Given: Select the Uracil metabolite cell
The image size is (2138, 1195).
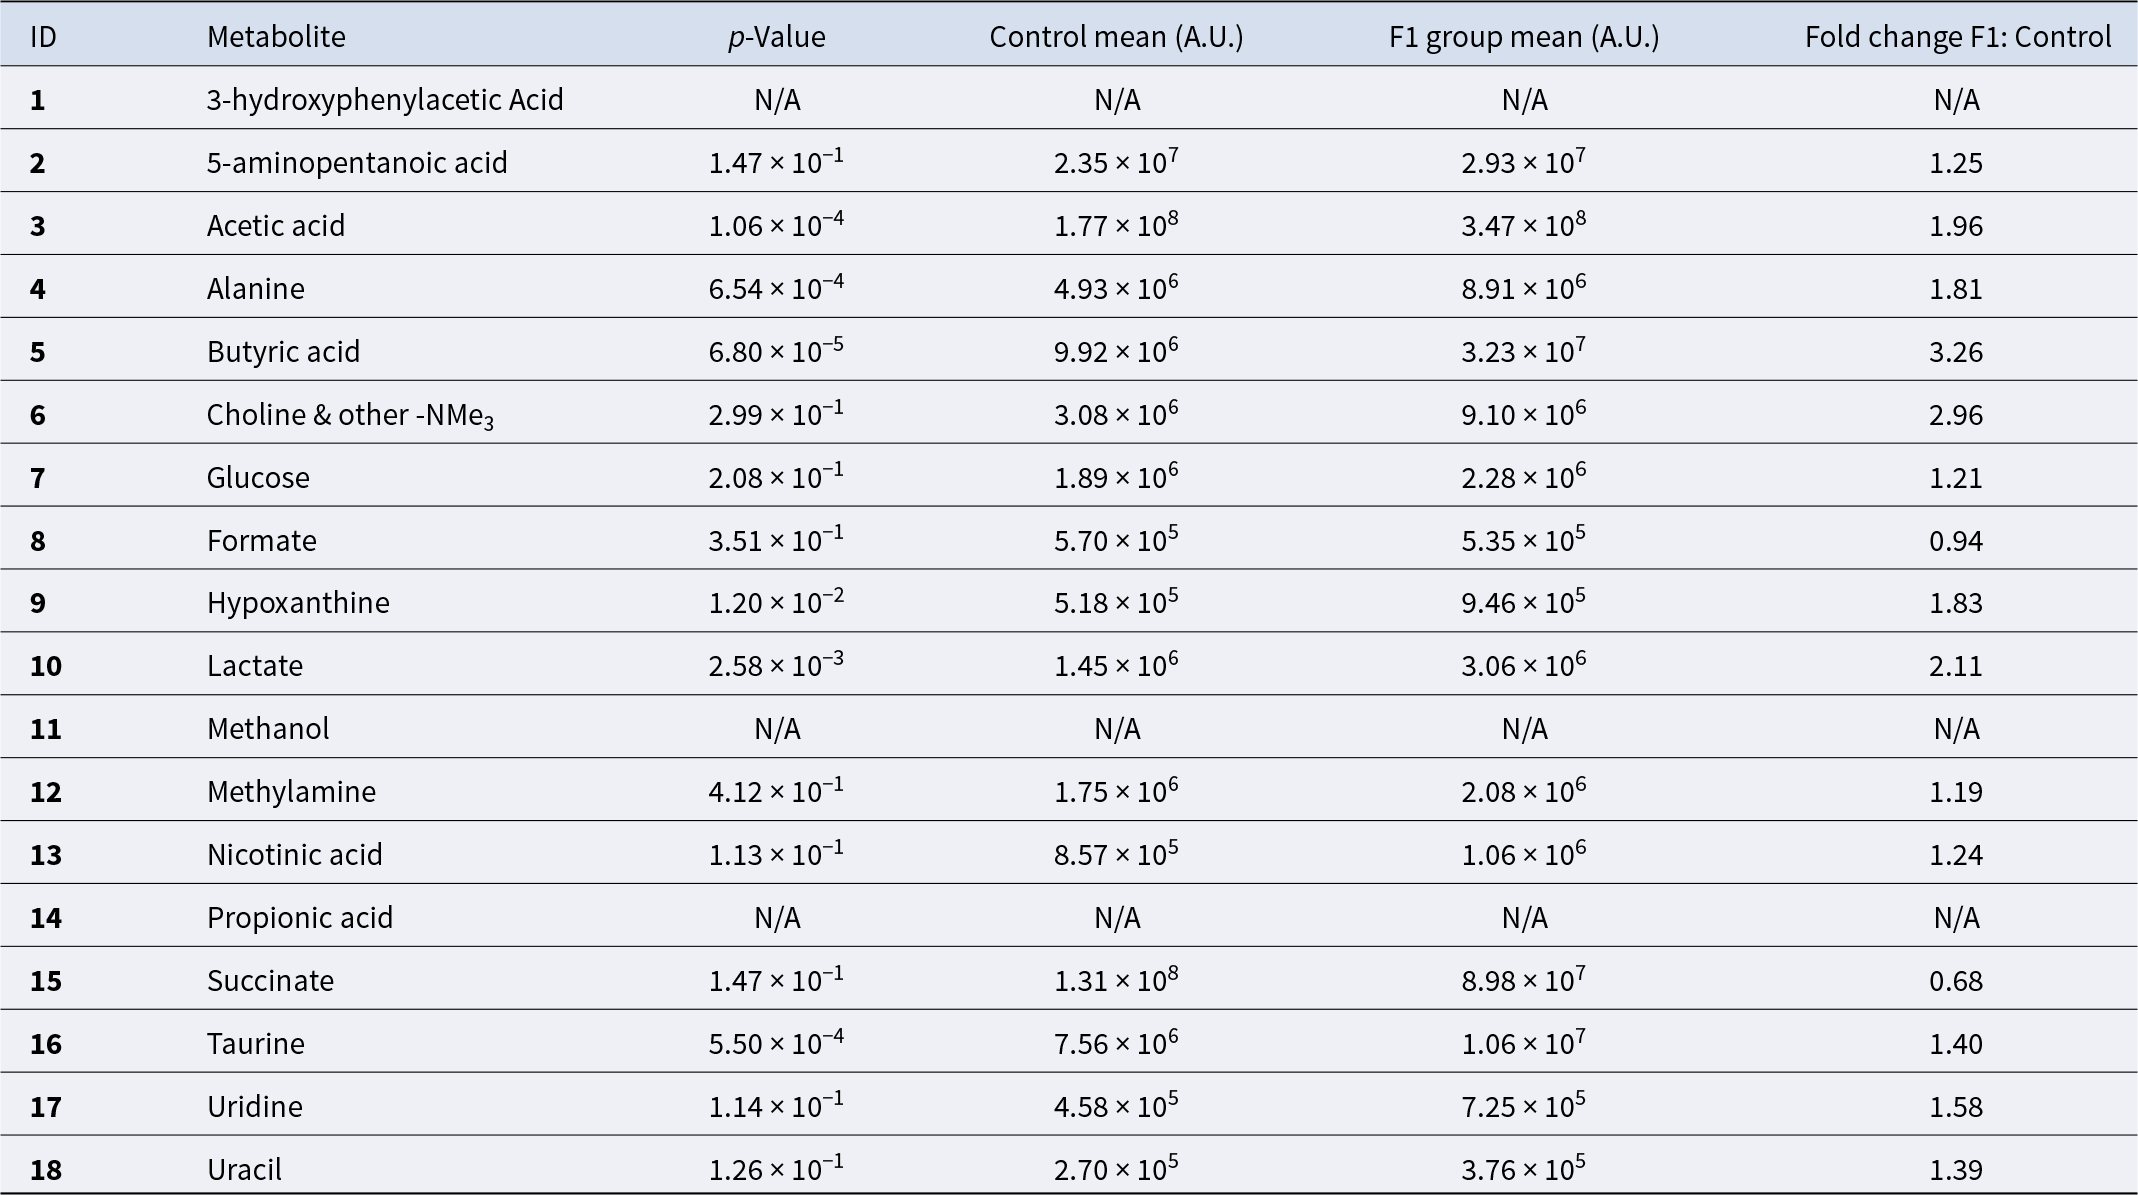Looking at the screenshot, I should click(x=244, y=1170).
